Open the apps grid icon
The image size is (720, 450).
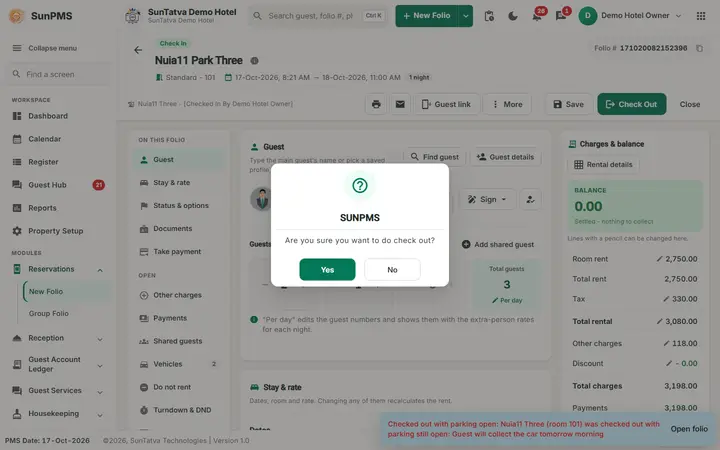[701, 16]
